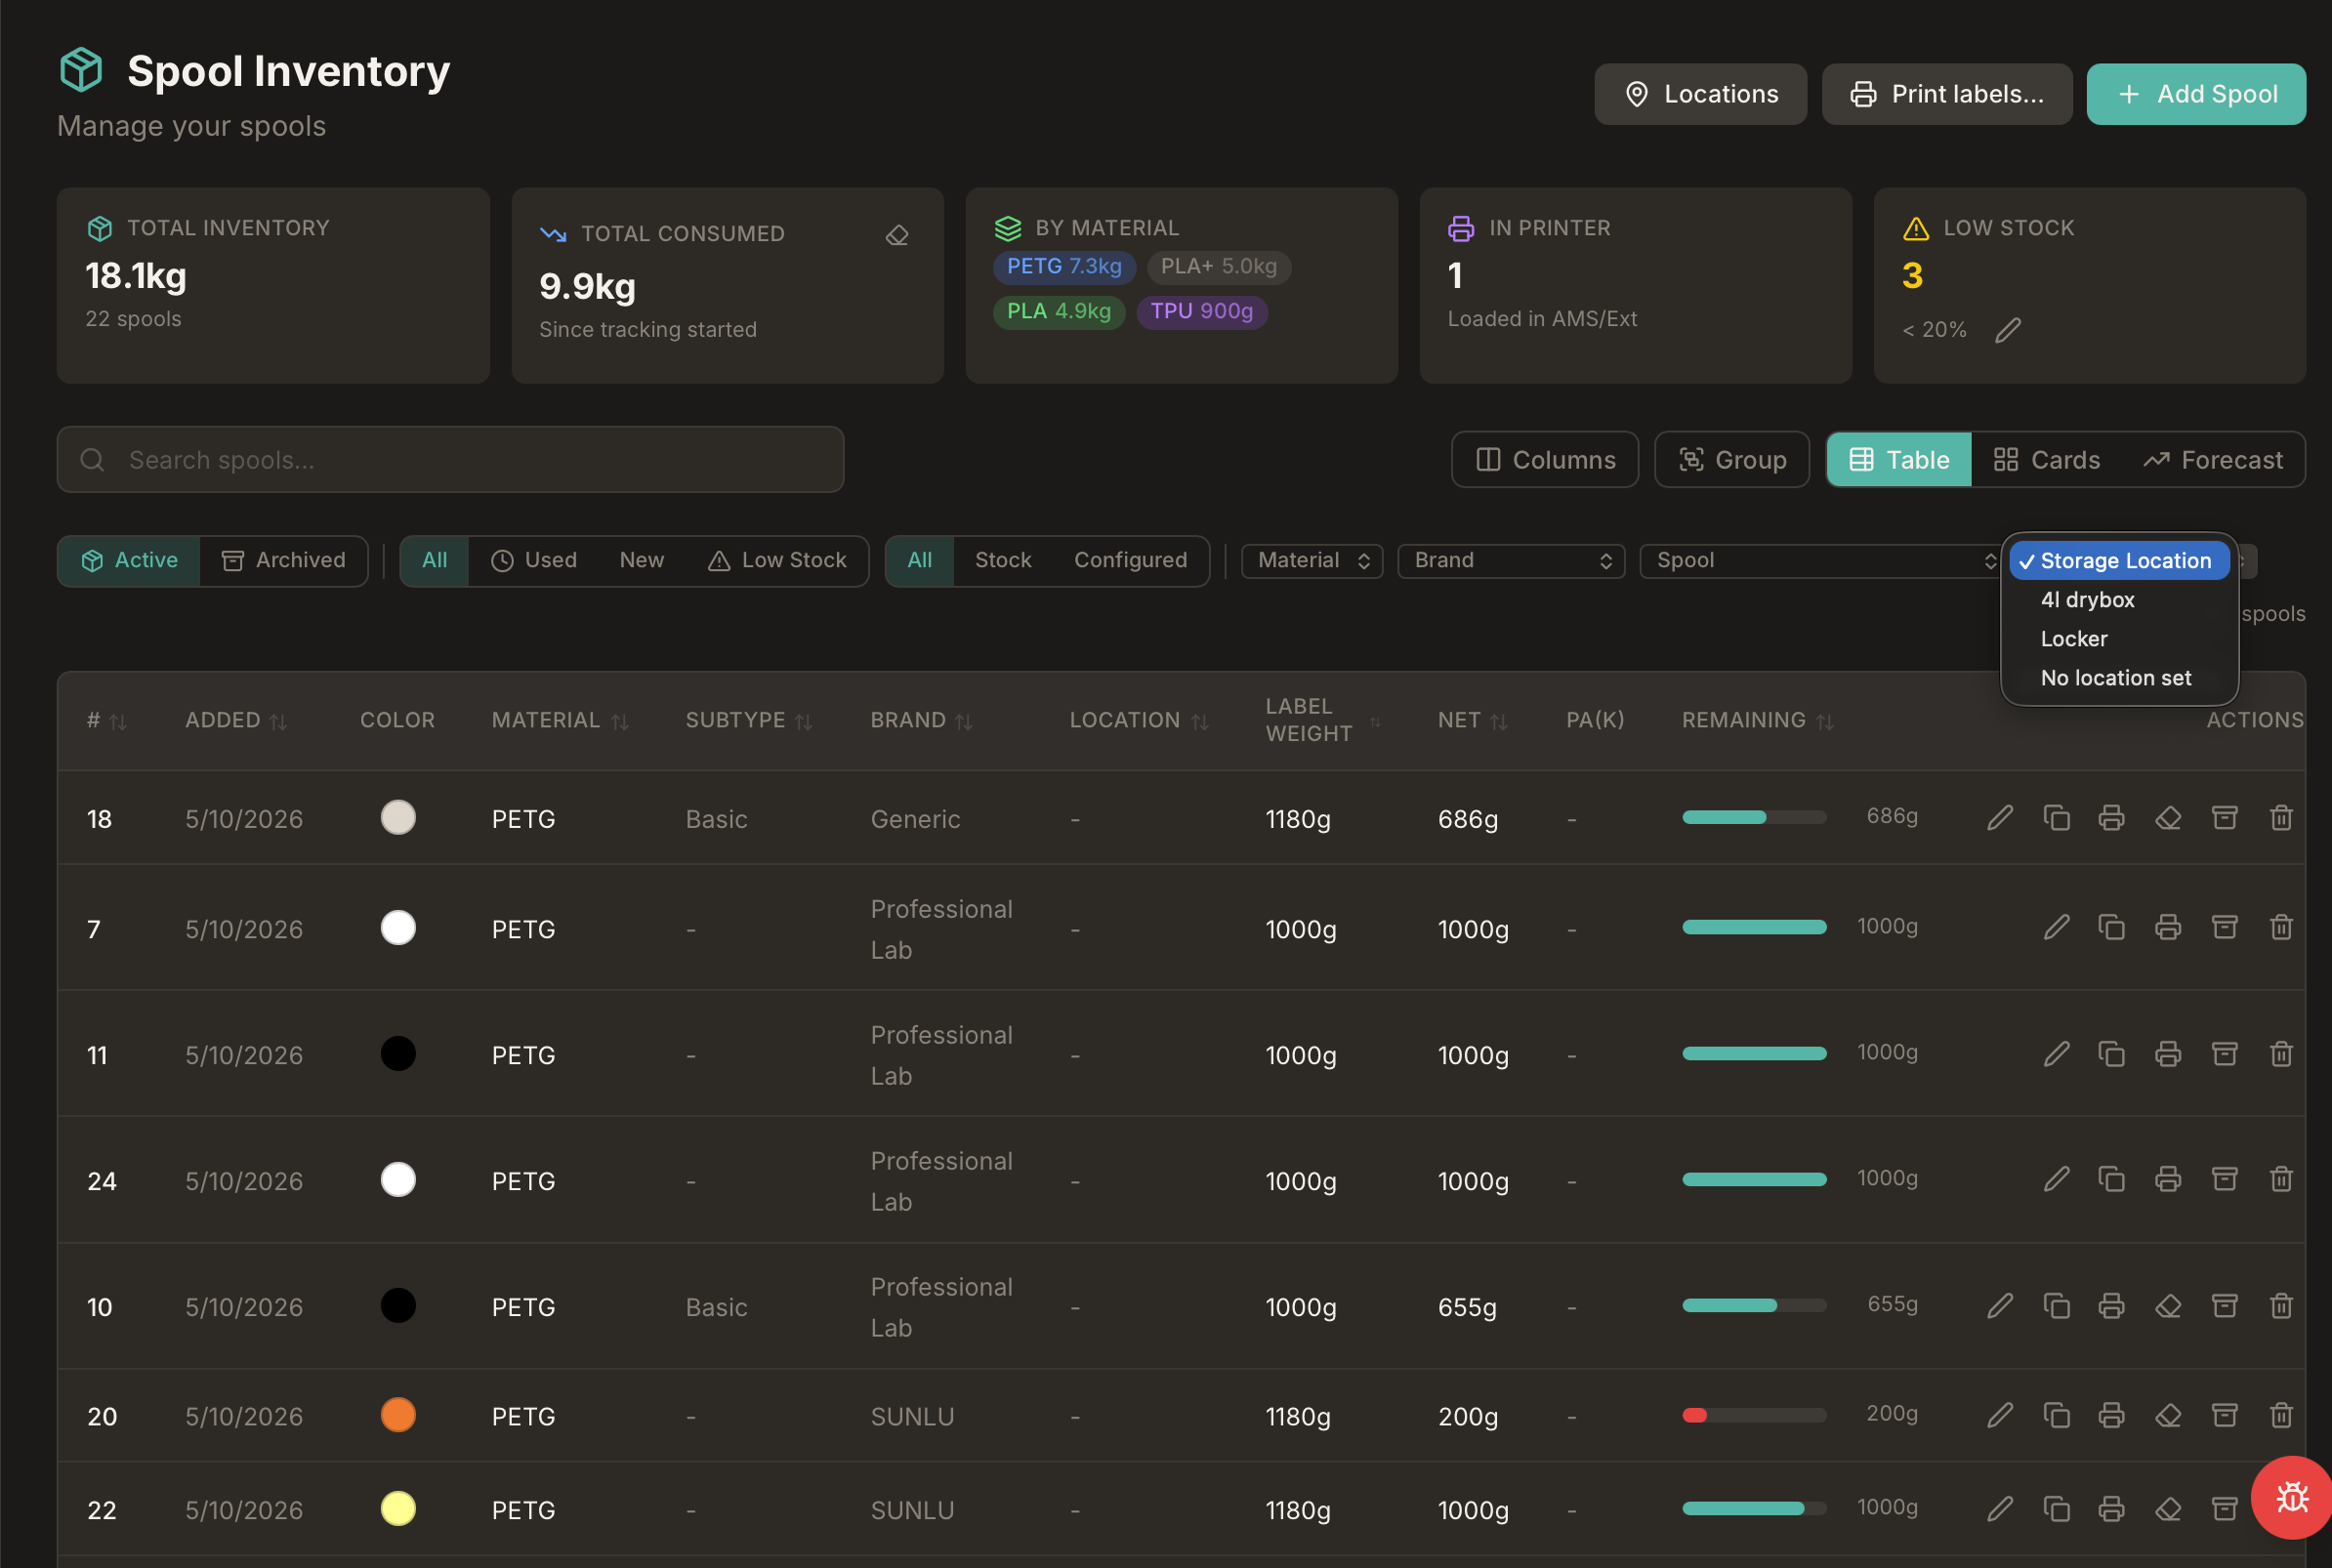Reset usage of spool 10 via eraser icon
This screenshot has height=1568, width=2332.
click(2168, 1305)
